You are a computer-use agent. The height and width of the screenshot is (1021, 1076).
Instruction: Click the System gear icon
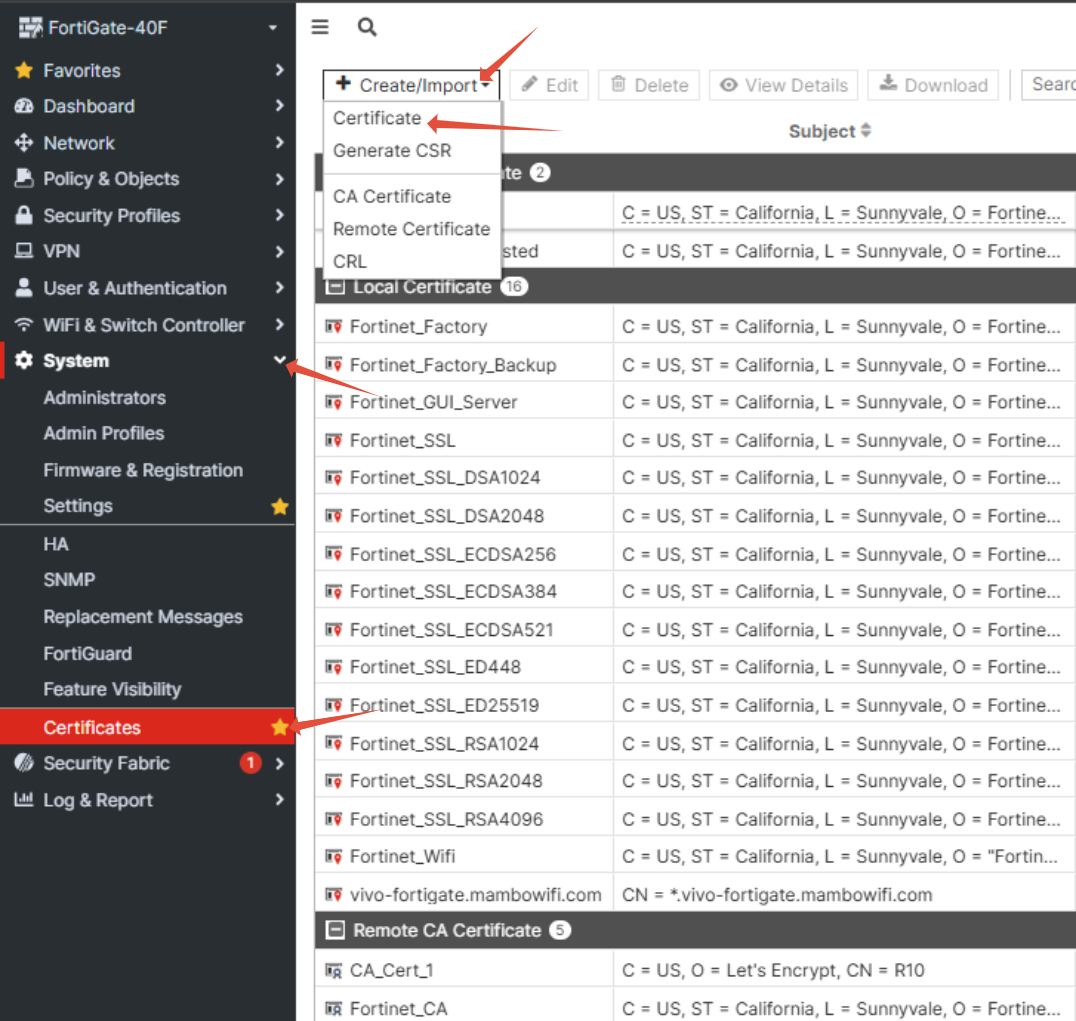[24, 360]
